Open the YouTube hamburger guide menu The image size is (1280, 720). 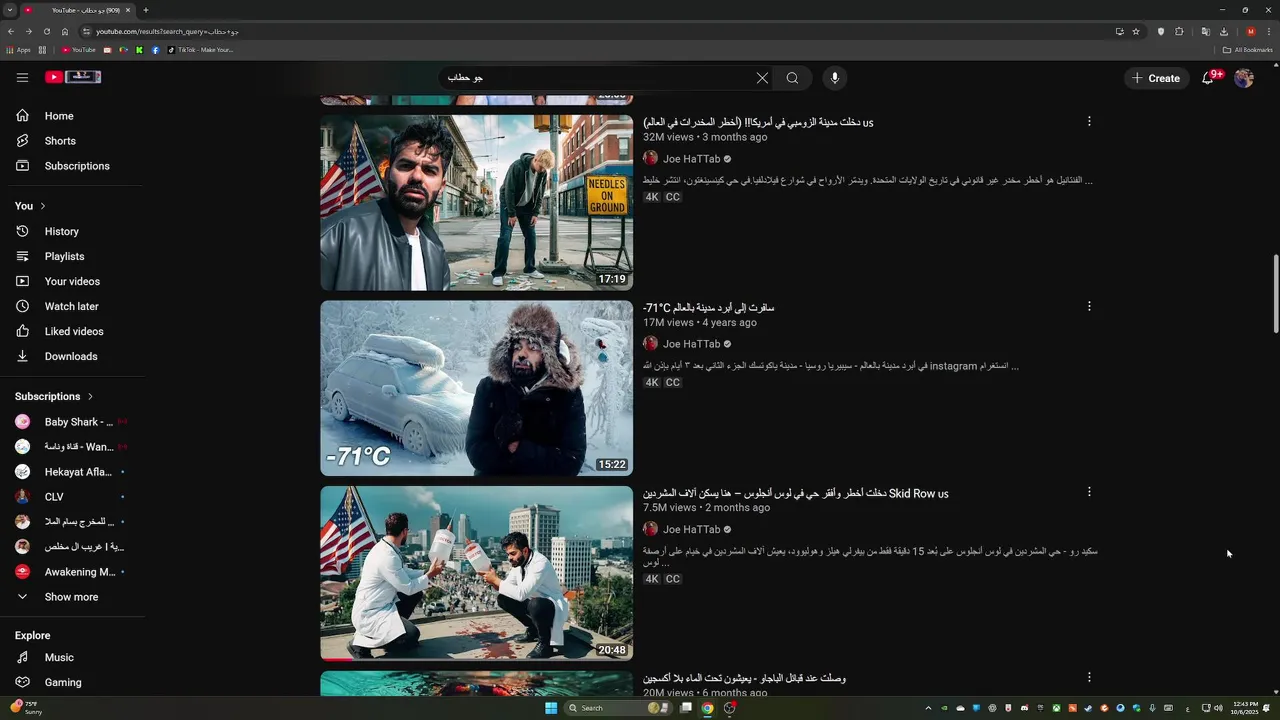pyautogui.click(x=22, y=77)
